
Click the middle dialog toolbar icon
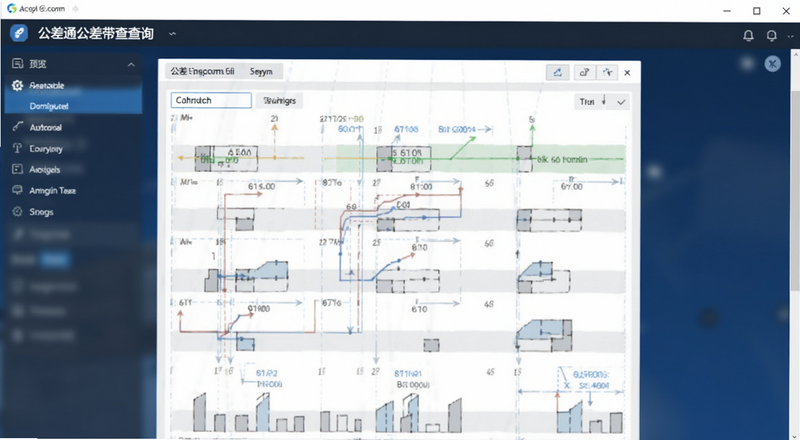tap(584, 72)
